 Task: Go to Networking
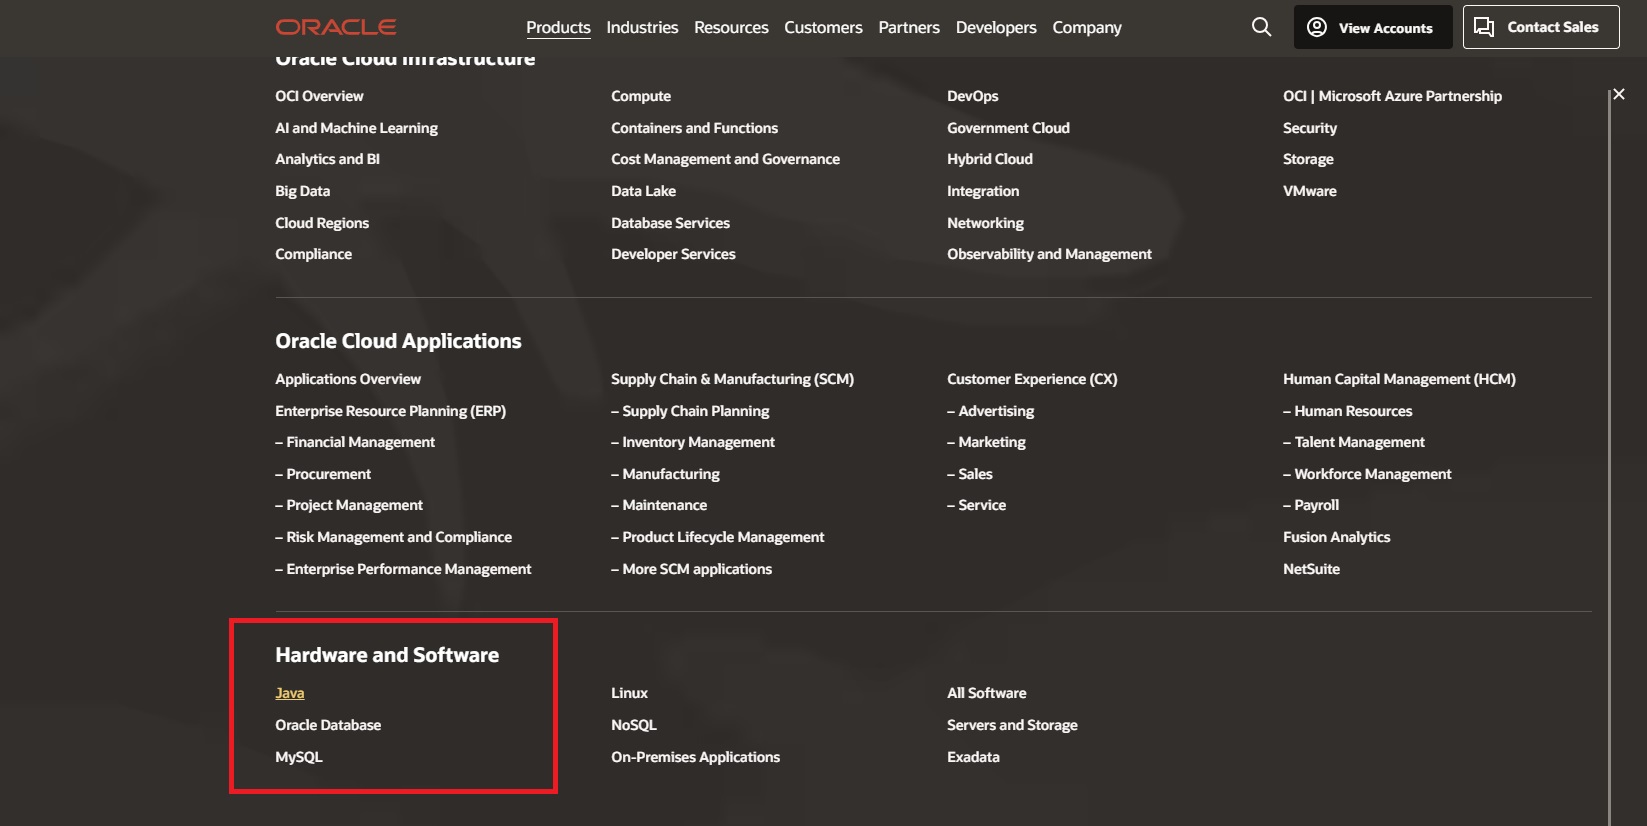coord(985,223)
